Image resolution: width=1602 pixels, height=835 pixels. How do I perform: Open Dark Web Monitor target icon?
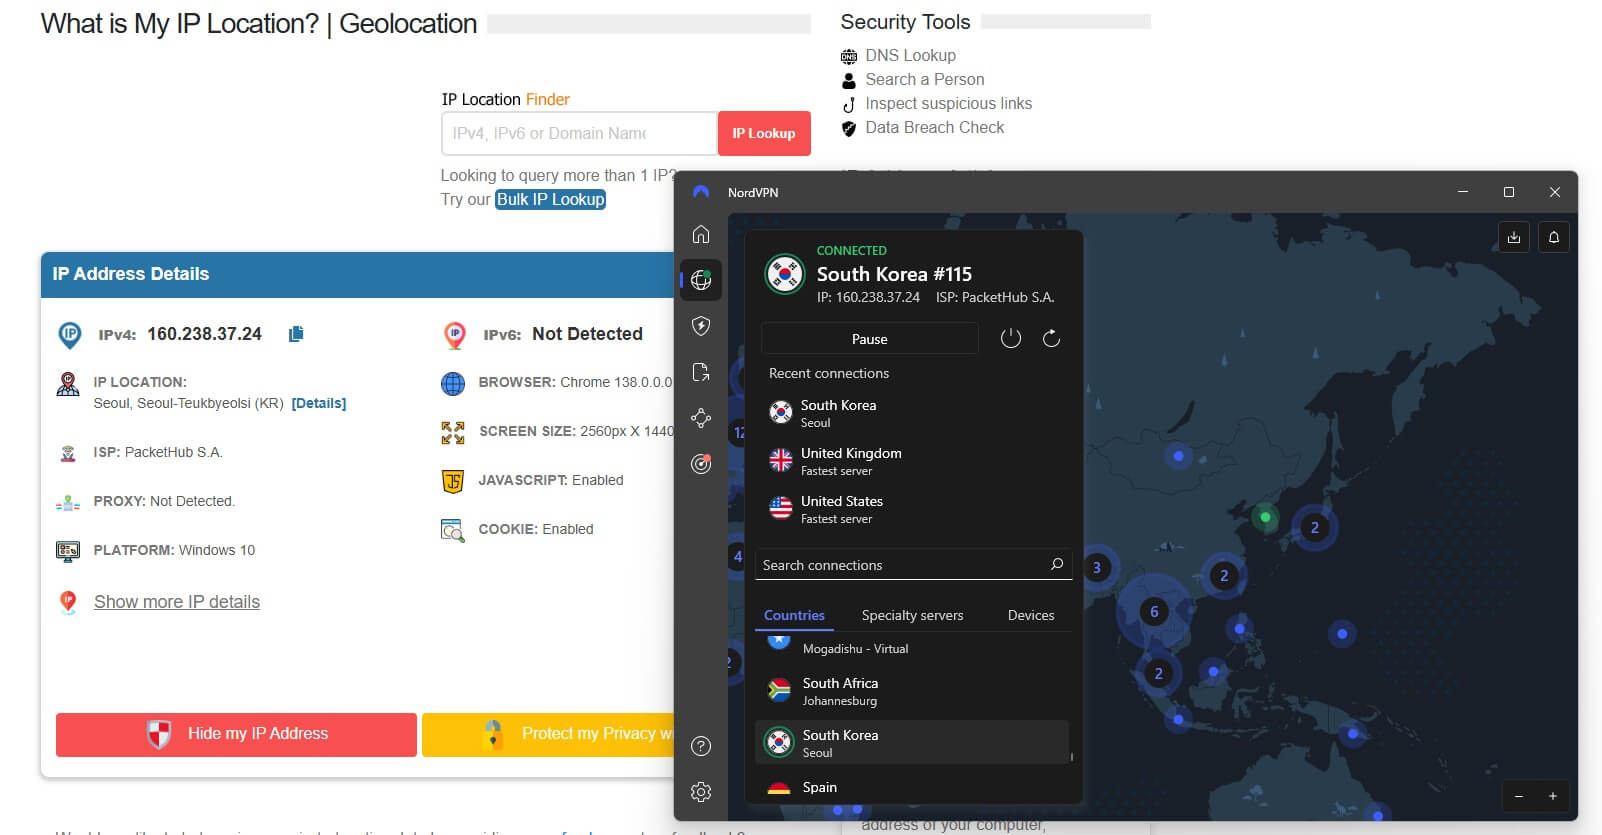coord(701,464)
